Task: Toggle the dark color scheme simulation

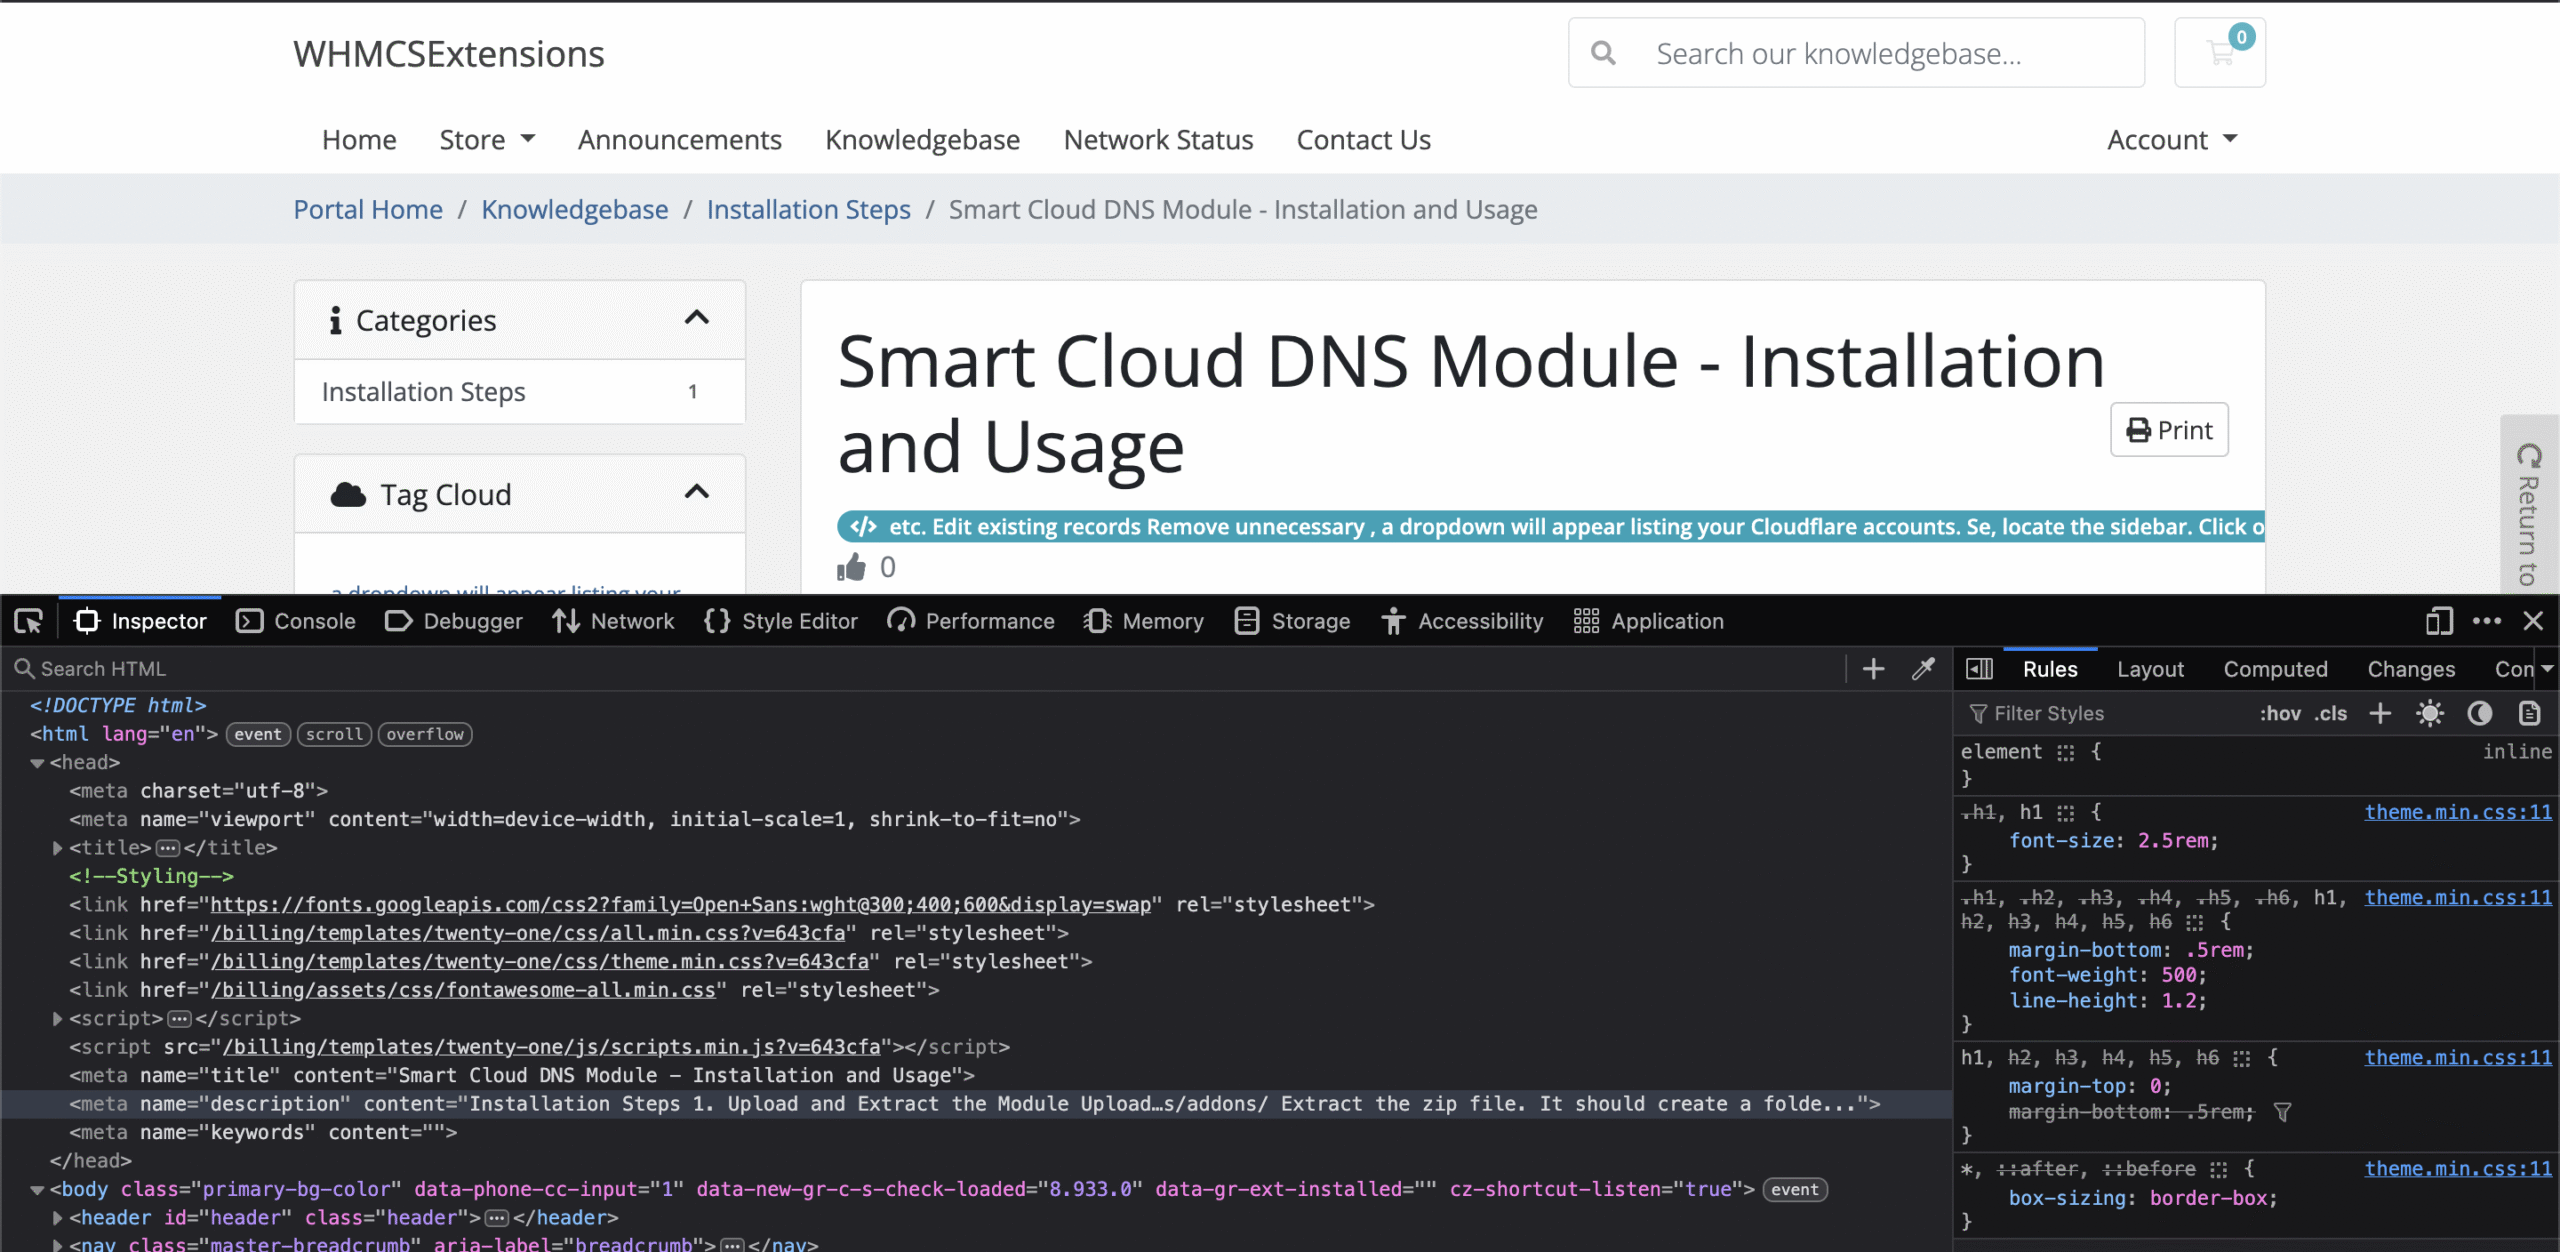Action: click(2479, 713)
